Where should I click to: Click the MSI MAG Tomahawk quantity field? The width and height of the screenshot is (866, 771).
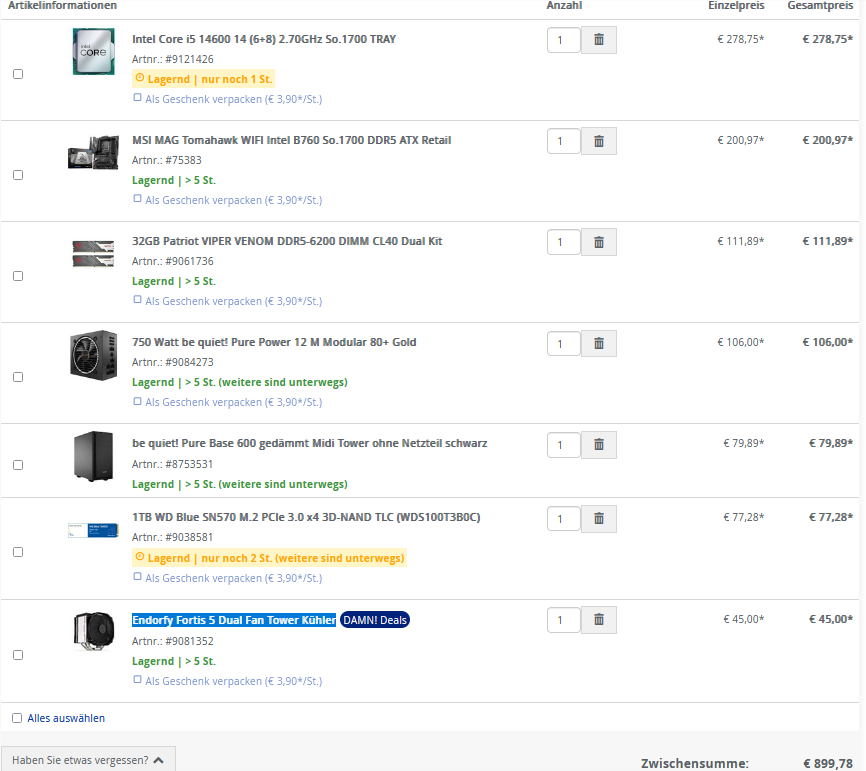563,141
